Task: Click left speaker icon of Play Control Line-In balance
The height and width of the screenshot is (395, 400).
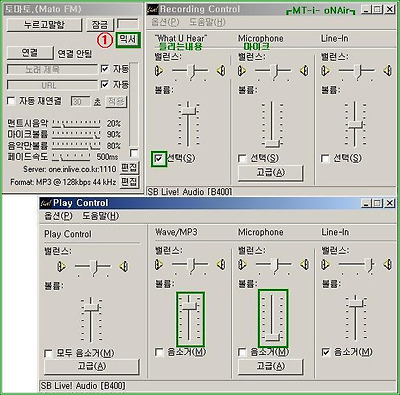Action: pyautogui.click(x=325, y=265)
